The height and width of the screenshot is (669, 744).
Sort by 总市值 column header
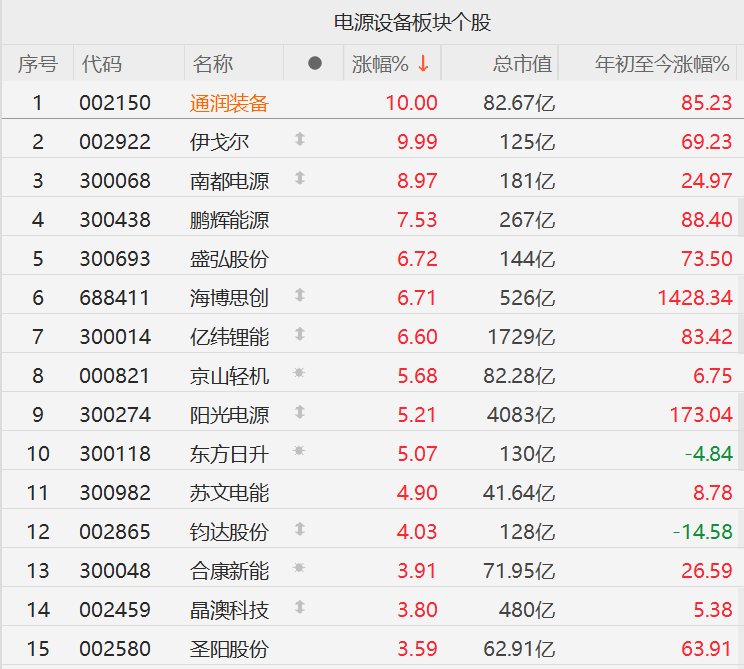pyautogui.click(x=522, y=64)
